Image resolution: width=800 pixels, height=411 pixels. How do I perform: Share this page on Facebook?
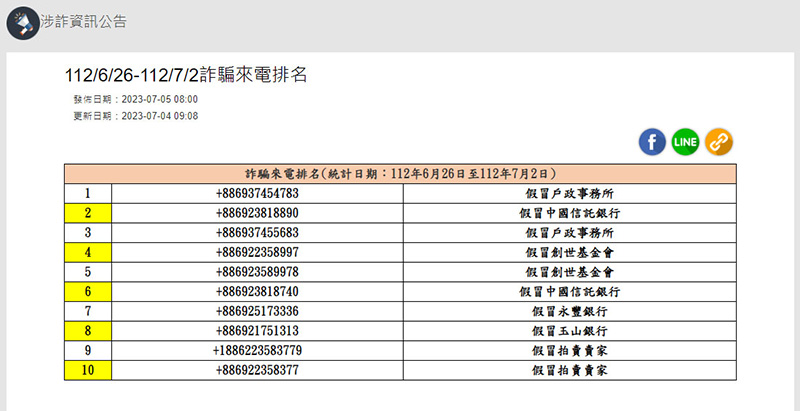click(x=652, y=142)
